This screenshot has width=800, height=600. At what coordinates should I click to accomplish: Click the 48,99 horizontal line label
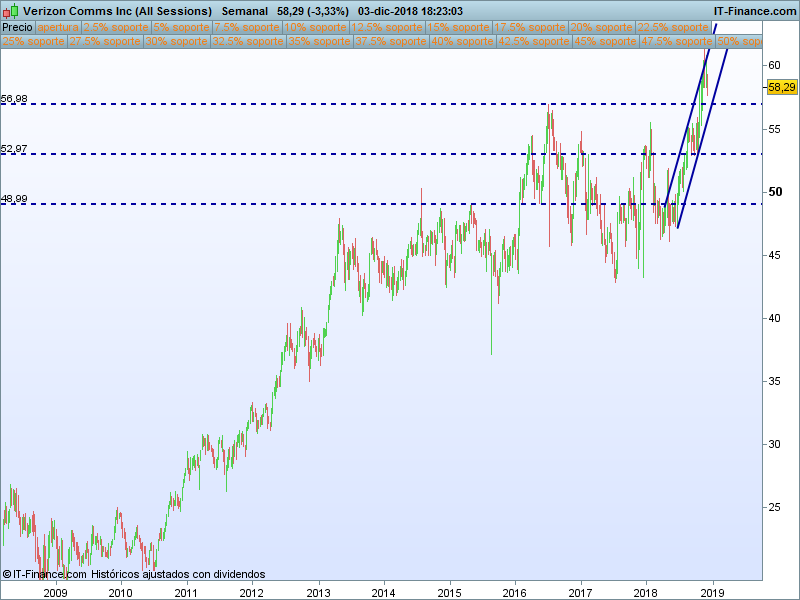tap(14, 198)
